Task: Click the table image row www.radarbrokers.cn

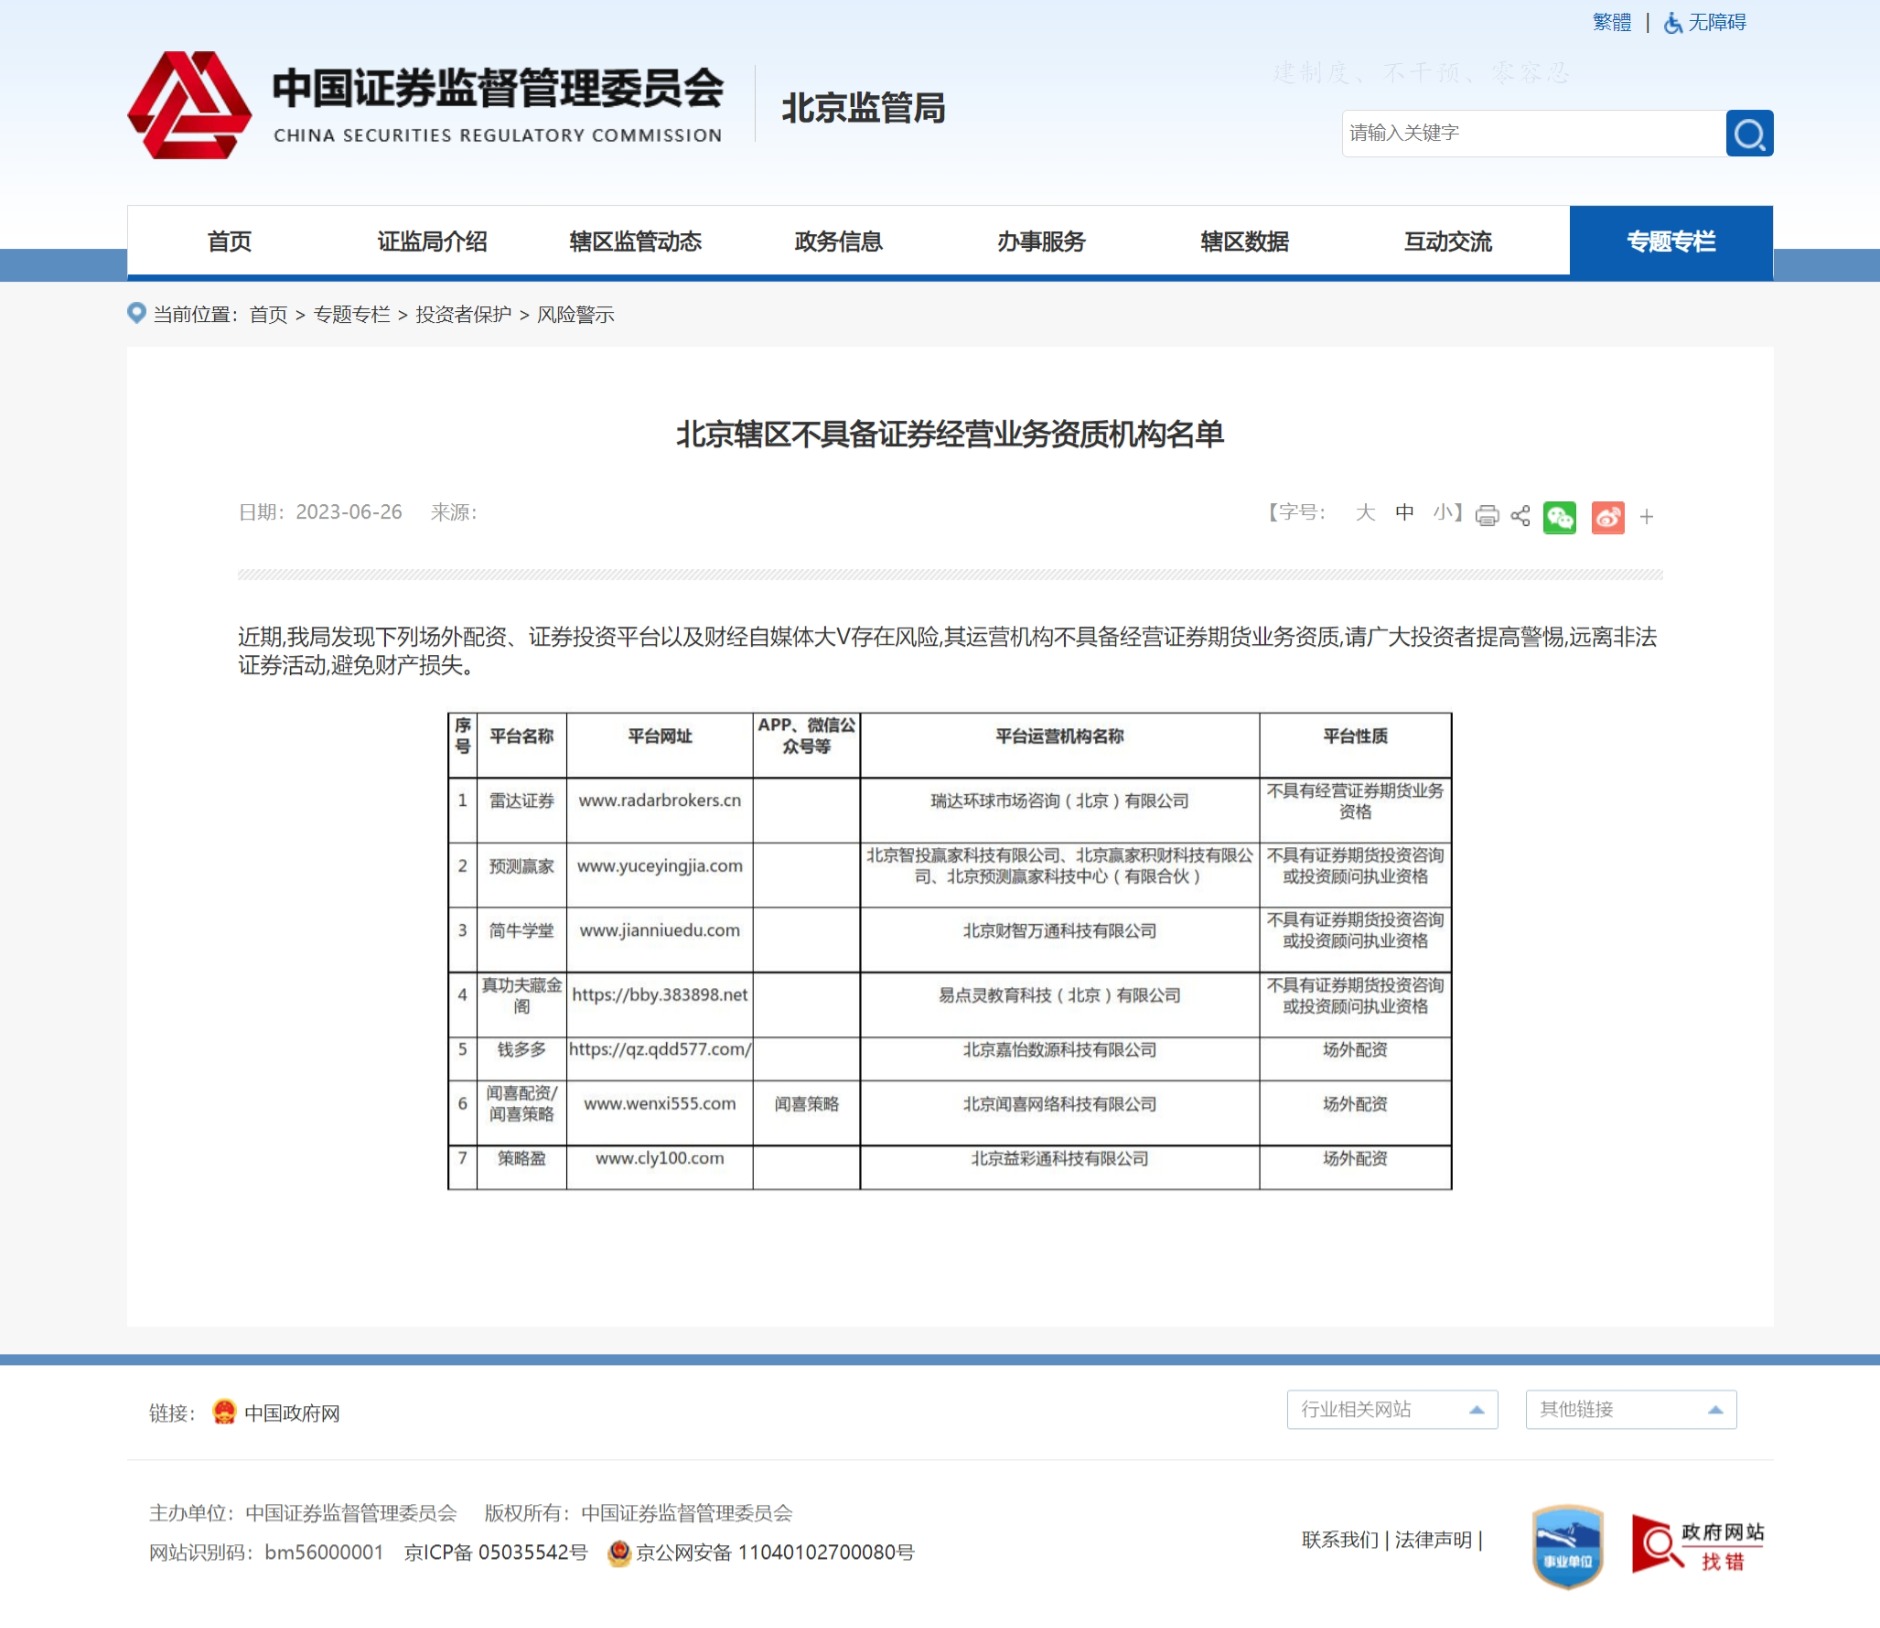Action: 660,800
